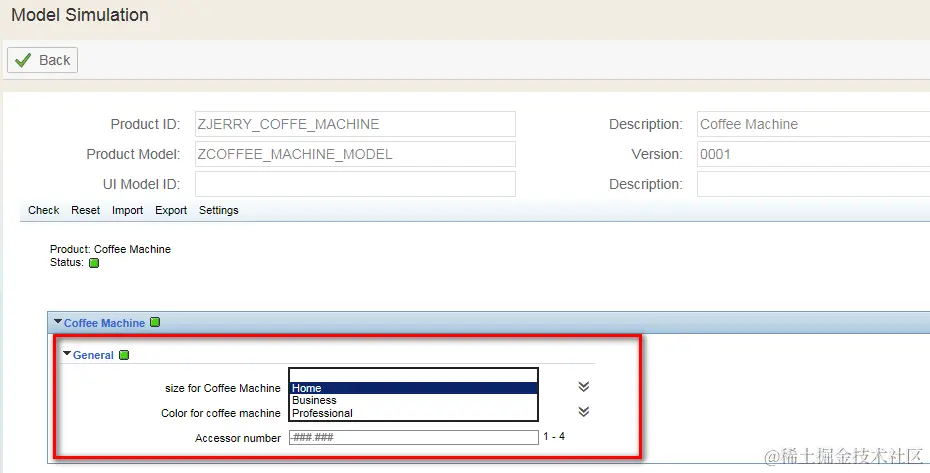Select Professional in the size dropdown
This screenshot has width=930, height=473.
click(413, 413)
